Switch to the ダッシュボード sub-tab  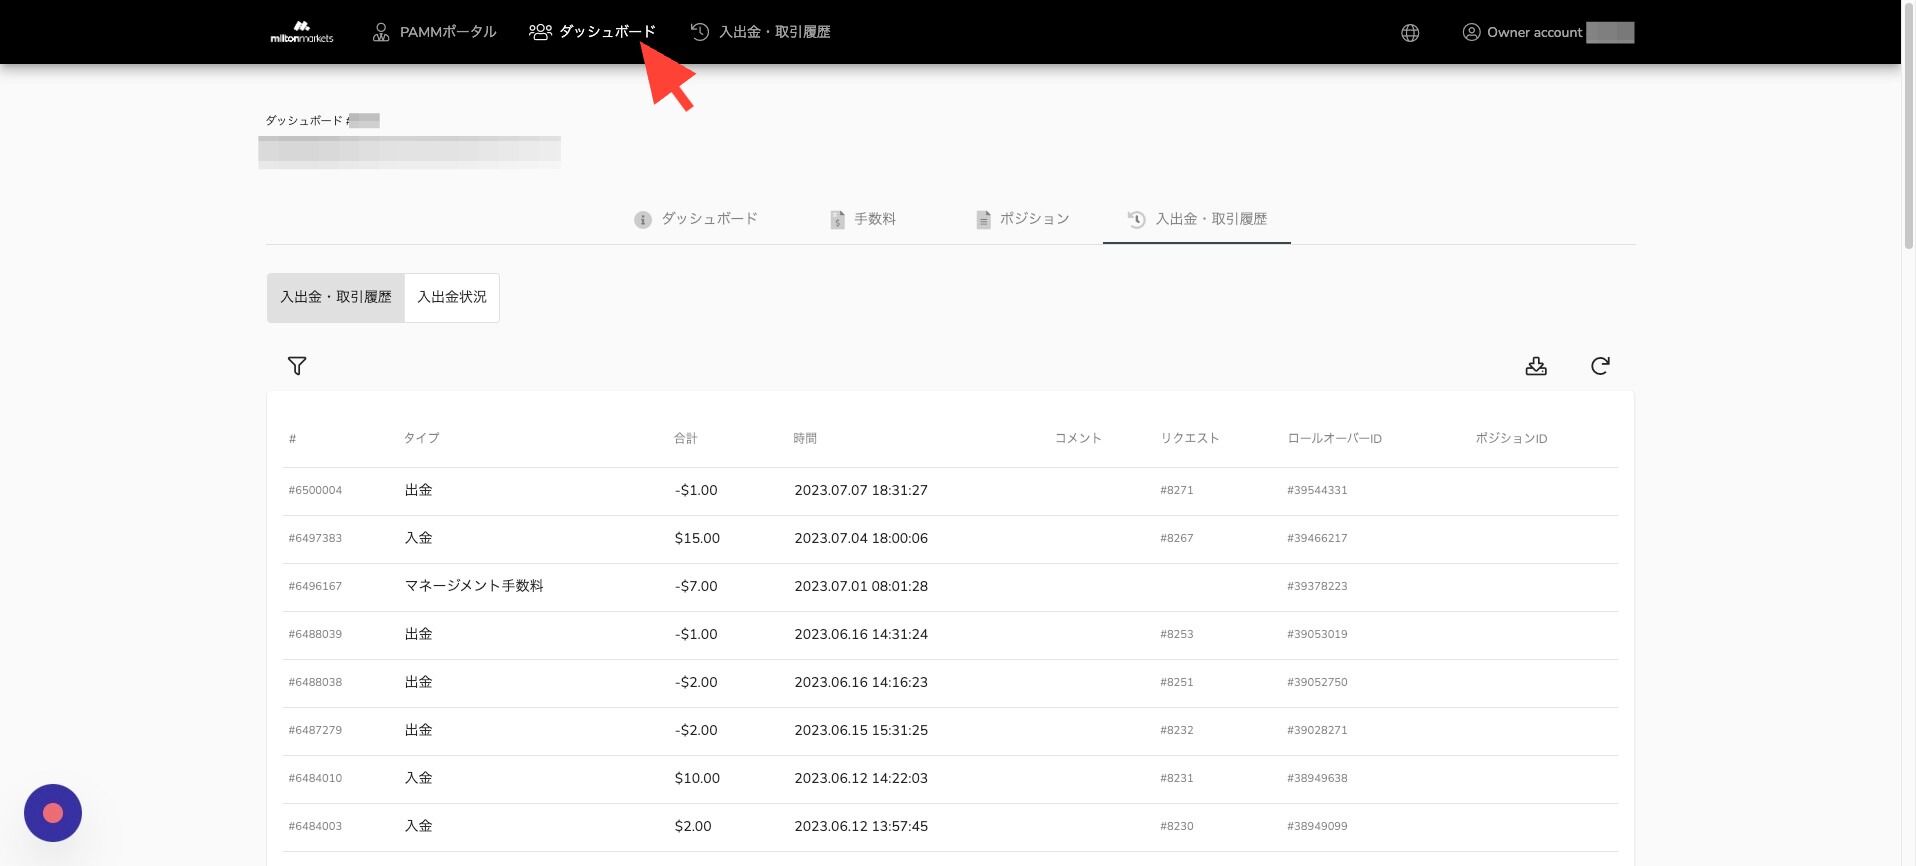(x=696, y=219)
